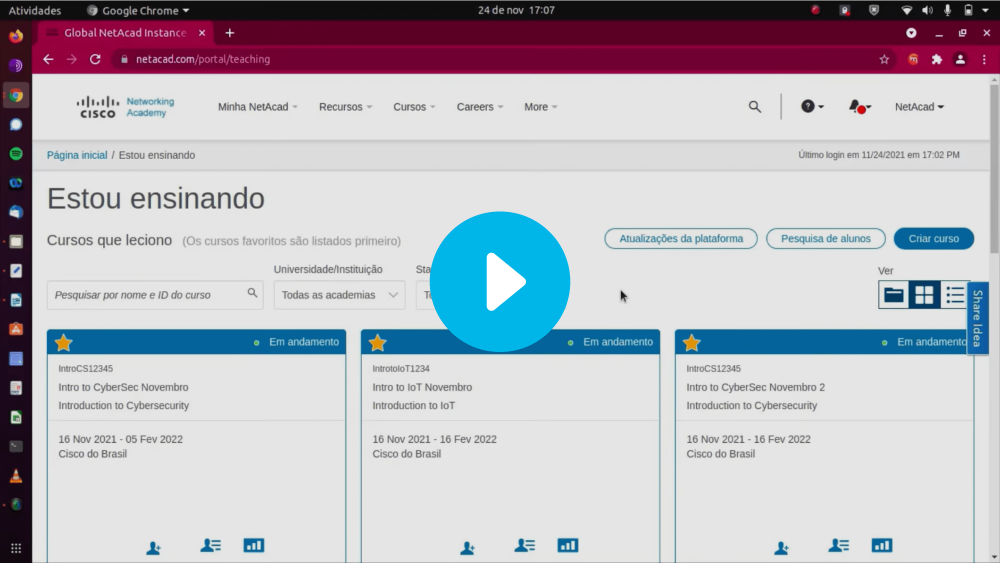The width and height of the screenshot is (1000, 563).
Task: Show applications grid in Ubuntu dock
Action: click(x=16, y=548)
